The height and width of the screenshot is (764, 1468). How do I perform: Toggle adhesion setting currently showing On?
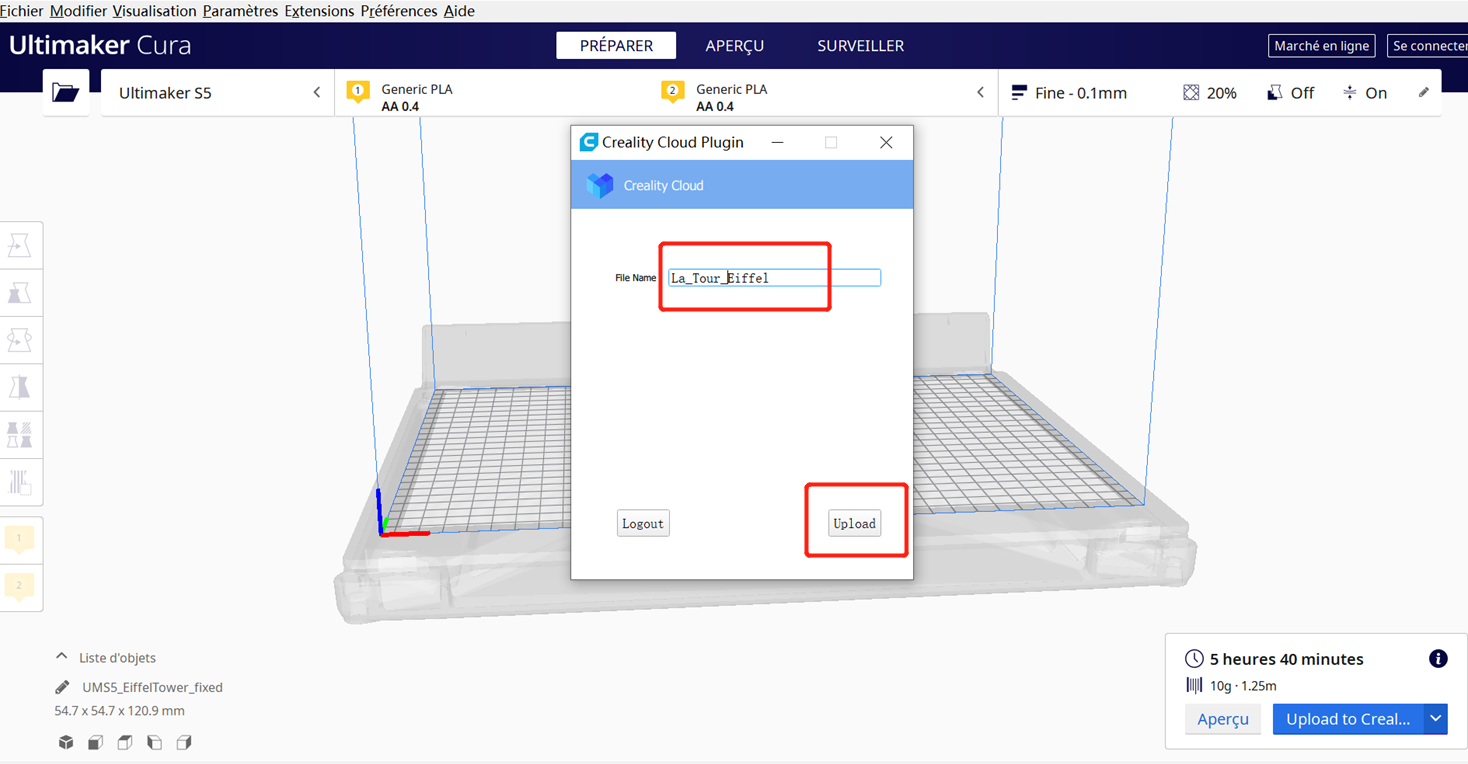coord(1365,92)
